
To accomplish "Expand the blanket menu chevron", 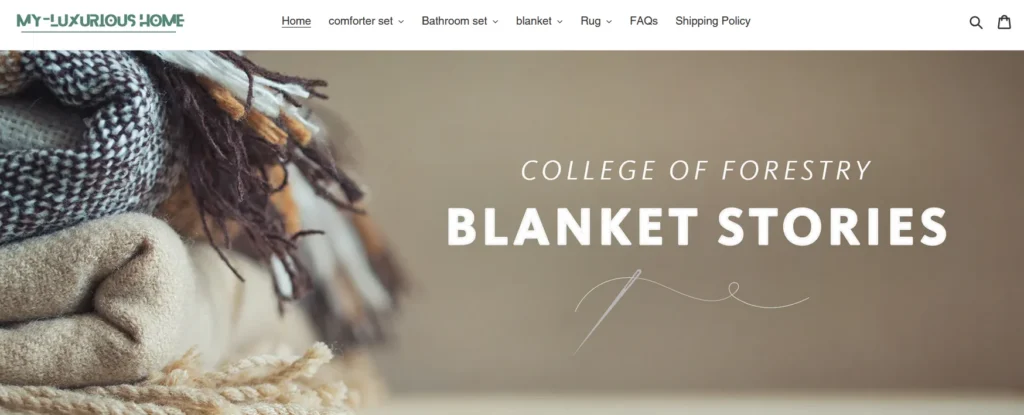I will pos(560,22).
